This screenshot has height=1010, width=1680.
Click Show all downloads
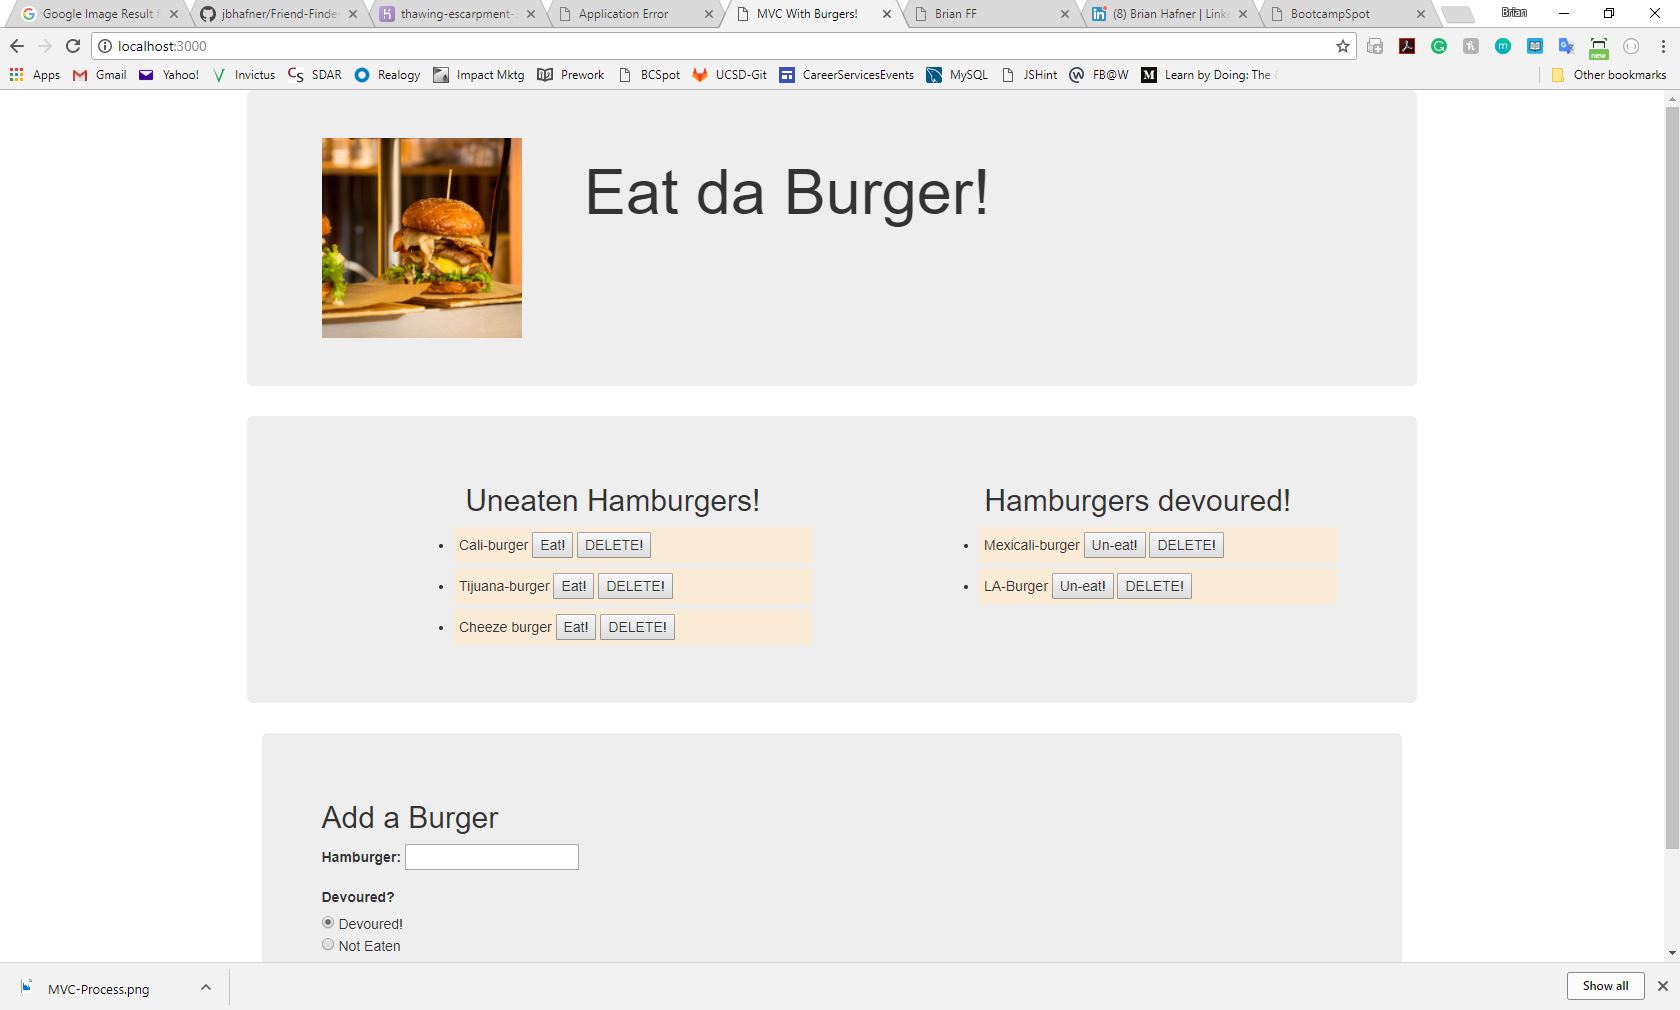(1605, 986)
